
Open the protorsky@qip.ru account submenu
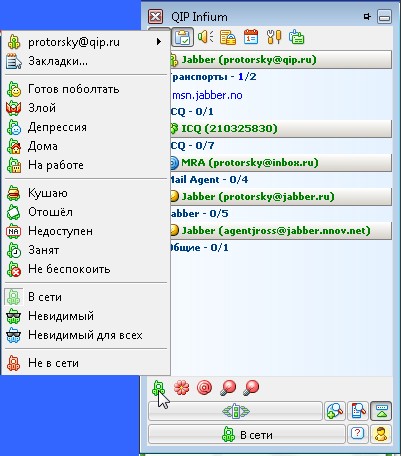85,42
